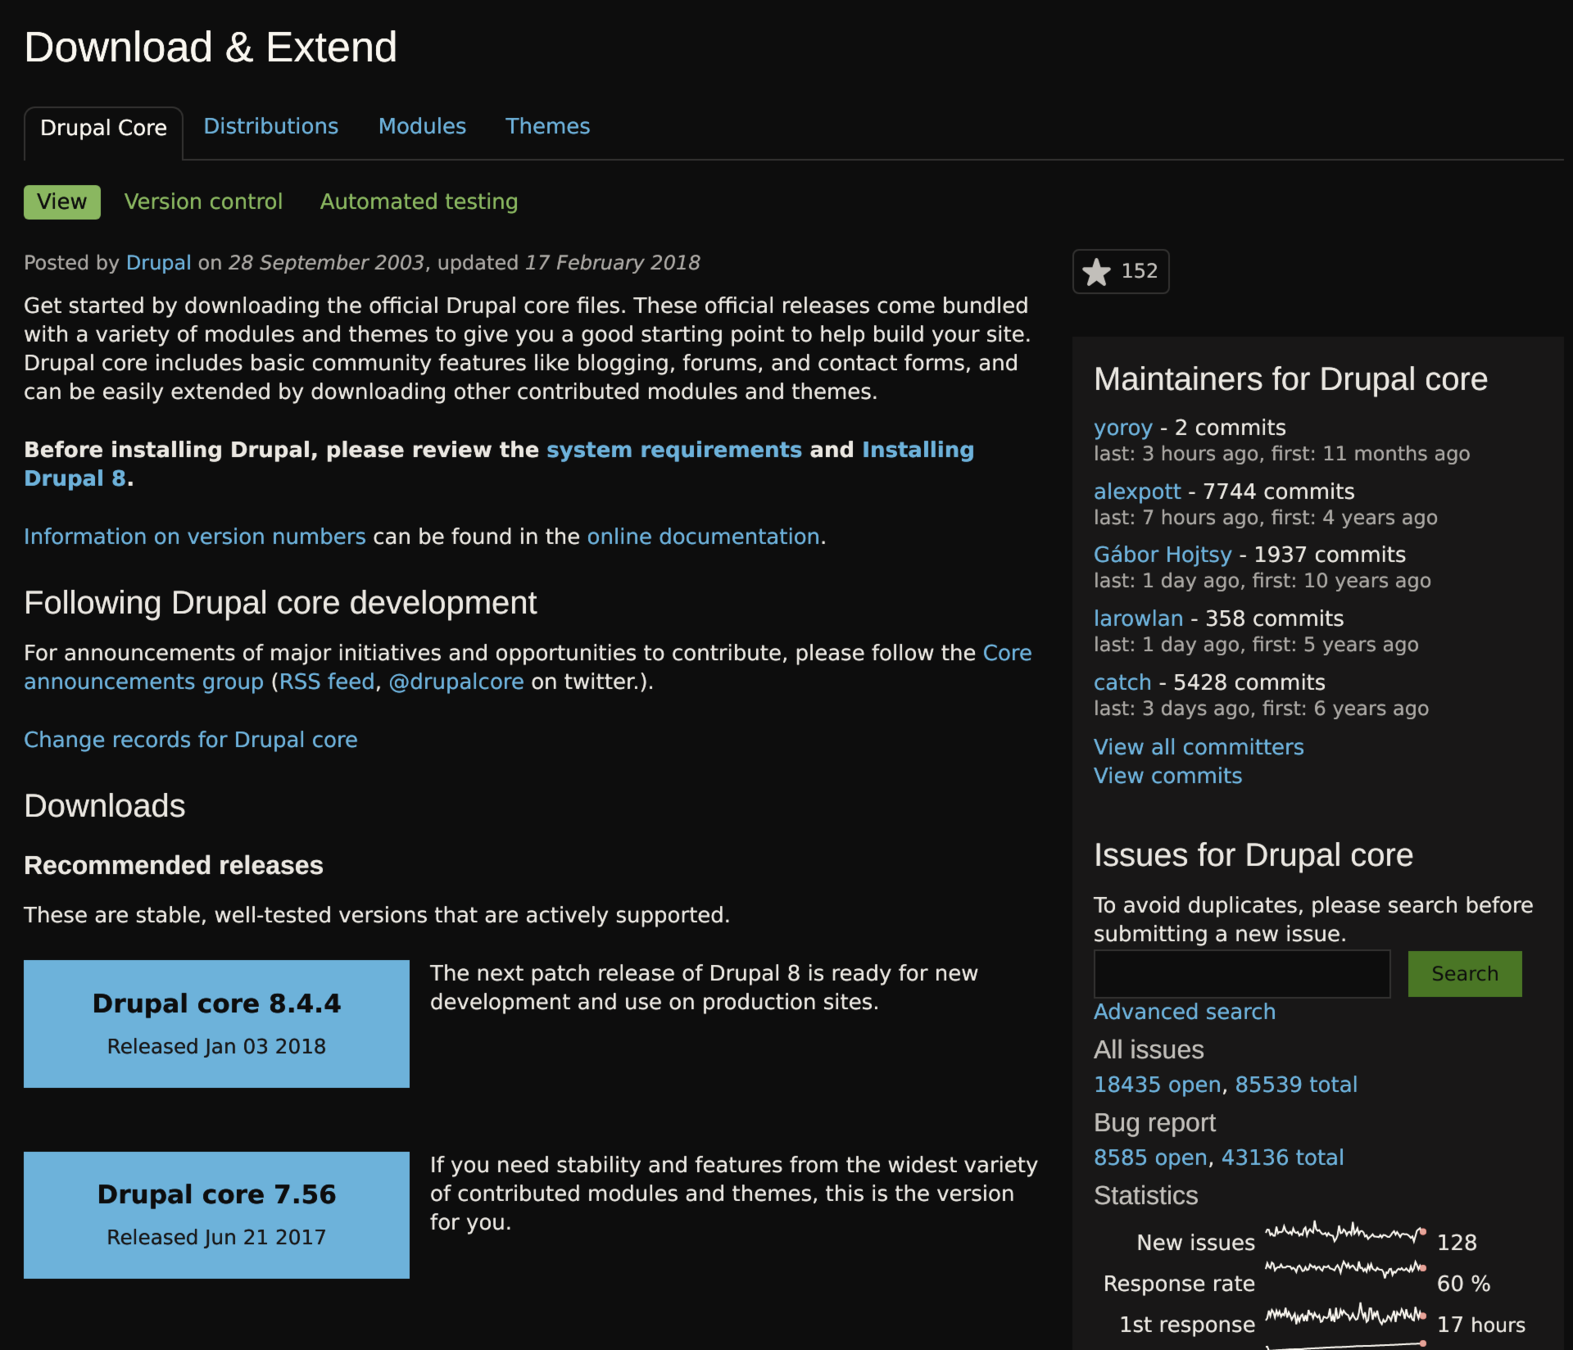
Task: Open the RSS feed link
Action: click(326, 682)
